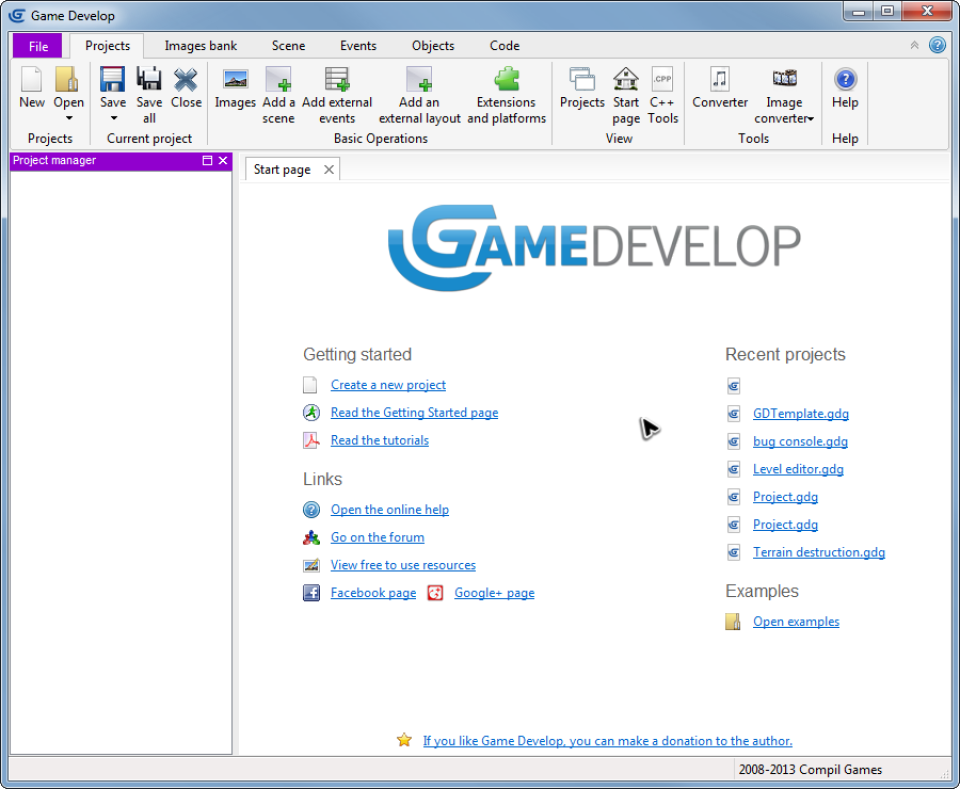Launch the C++ Tools
This screenshot has width=960, height=789.
(663, 90)
